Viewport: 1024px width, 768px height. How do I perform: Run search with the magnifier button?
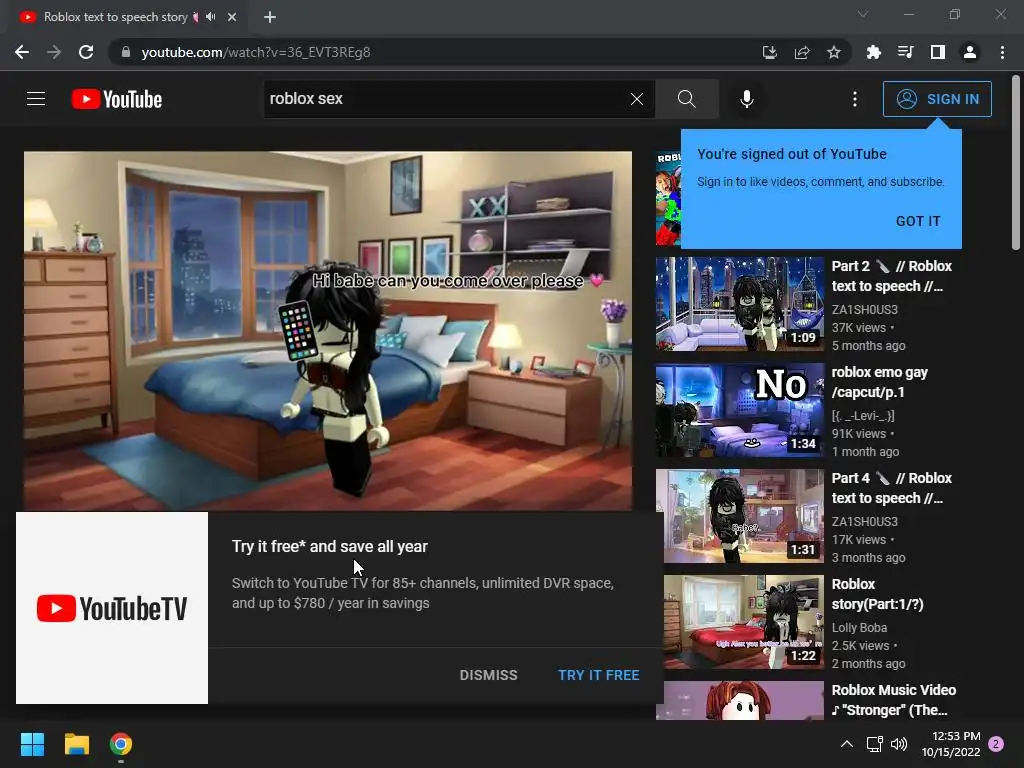coord(686,99)
